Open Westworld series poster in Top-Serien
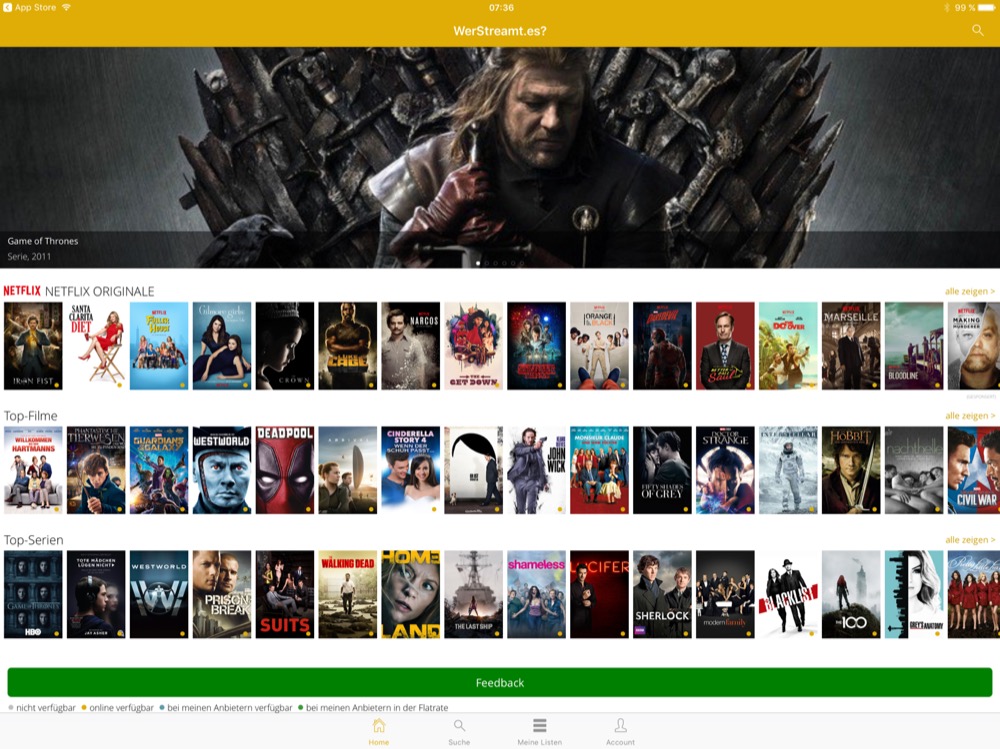This screenshot has width=1000, height=749. click(159, 595)
